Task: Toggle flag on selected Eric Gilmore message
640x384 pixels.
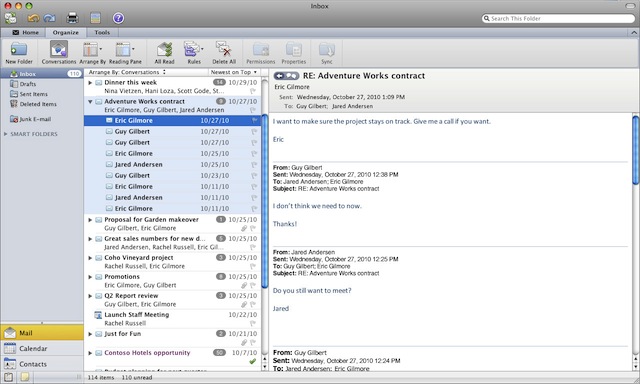Action: point(254,120)
